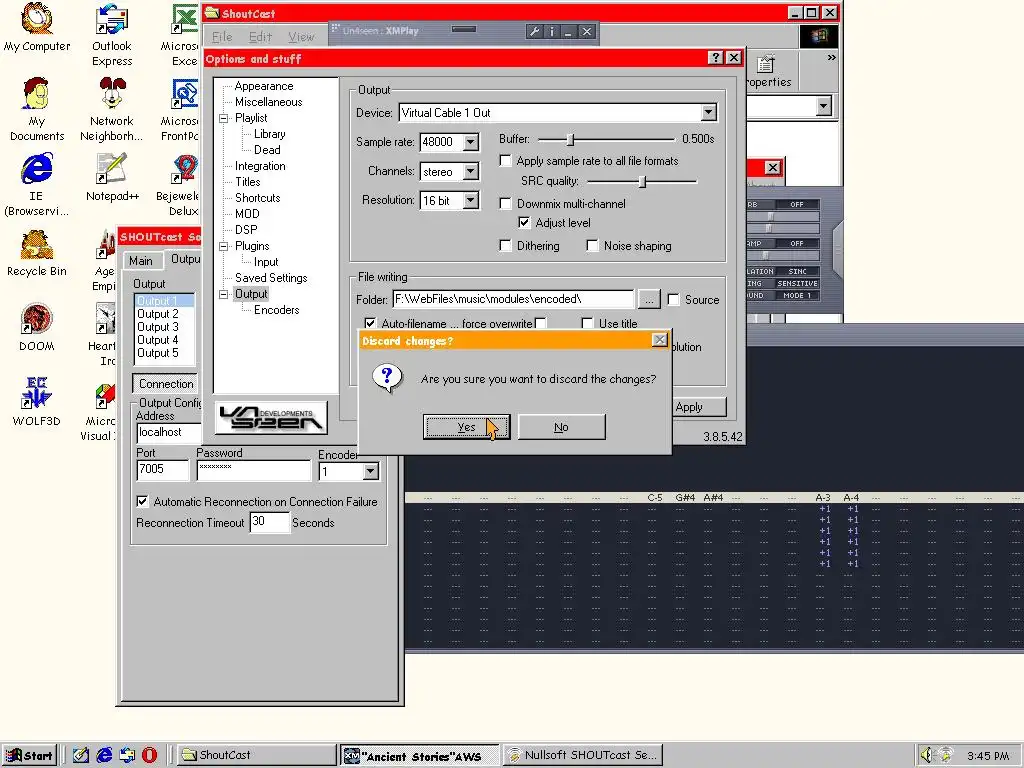The image size is (1024, 768).
Task: Select the Connection tab in SHOUTcast Source
Action: click(166, 384)
